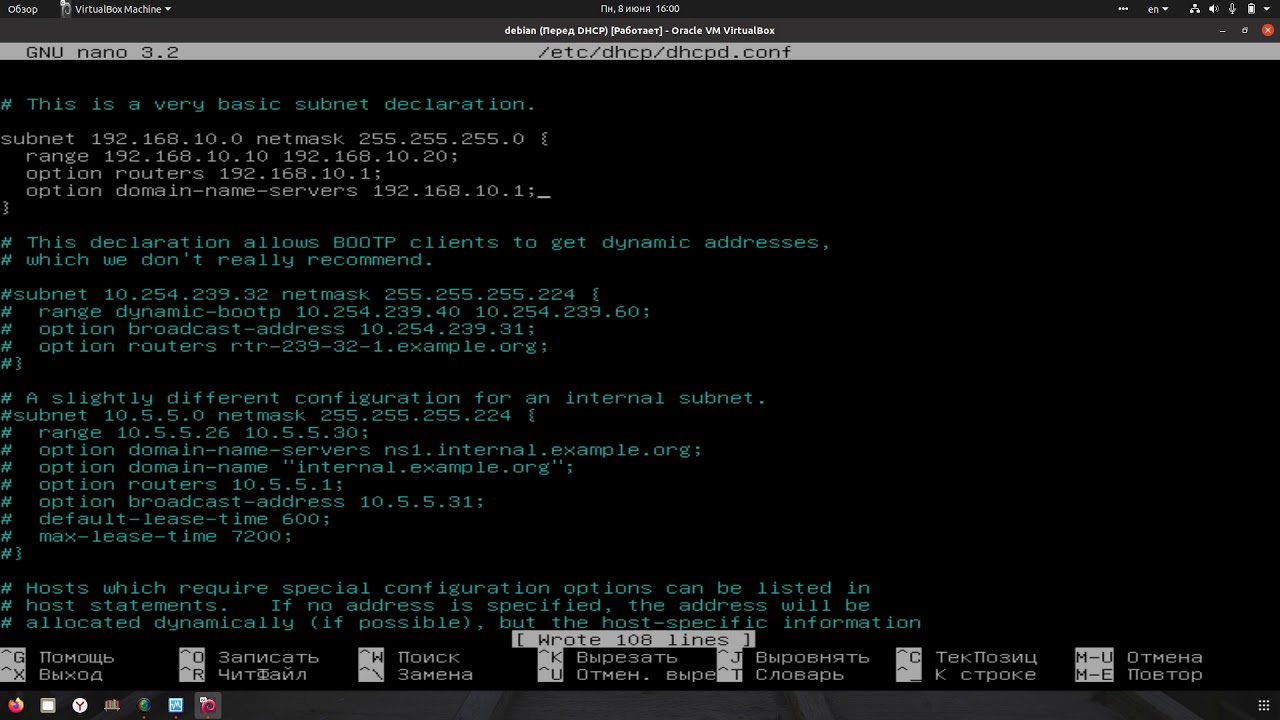
Task: Click 'option broadcast-address 10.5.5.31;' line
Action: point(242,502)
